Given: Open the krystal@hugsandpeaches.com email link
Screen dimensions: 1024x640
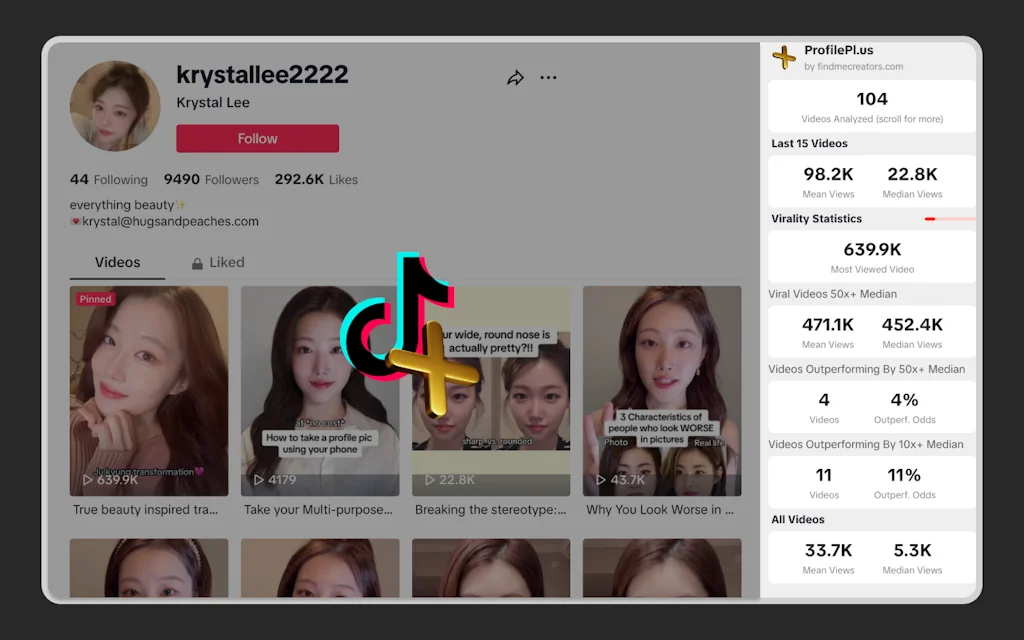Looking at the screenshot, I should 168,221.
